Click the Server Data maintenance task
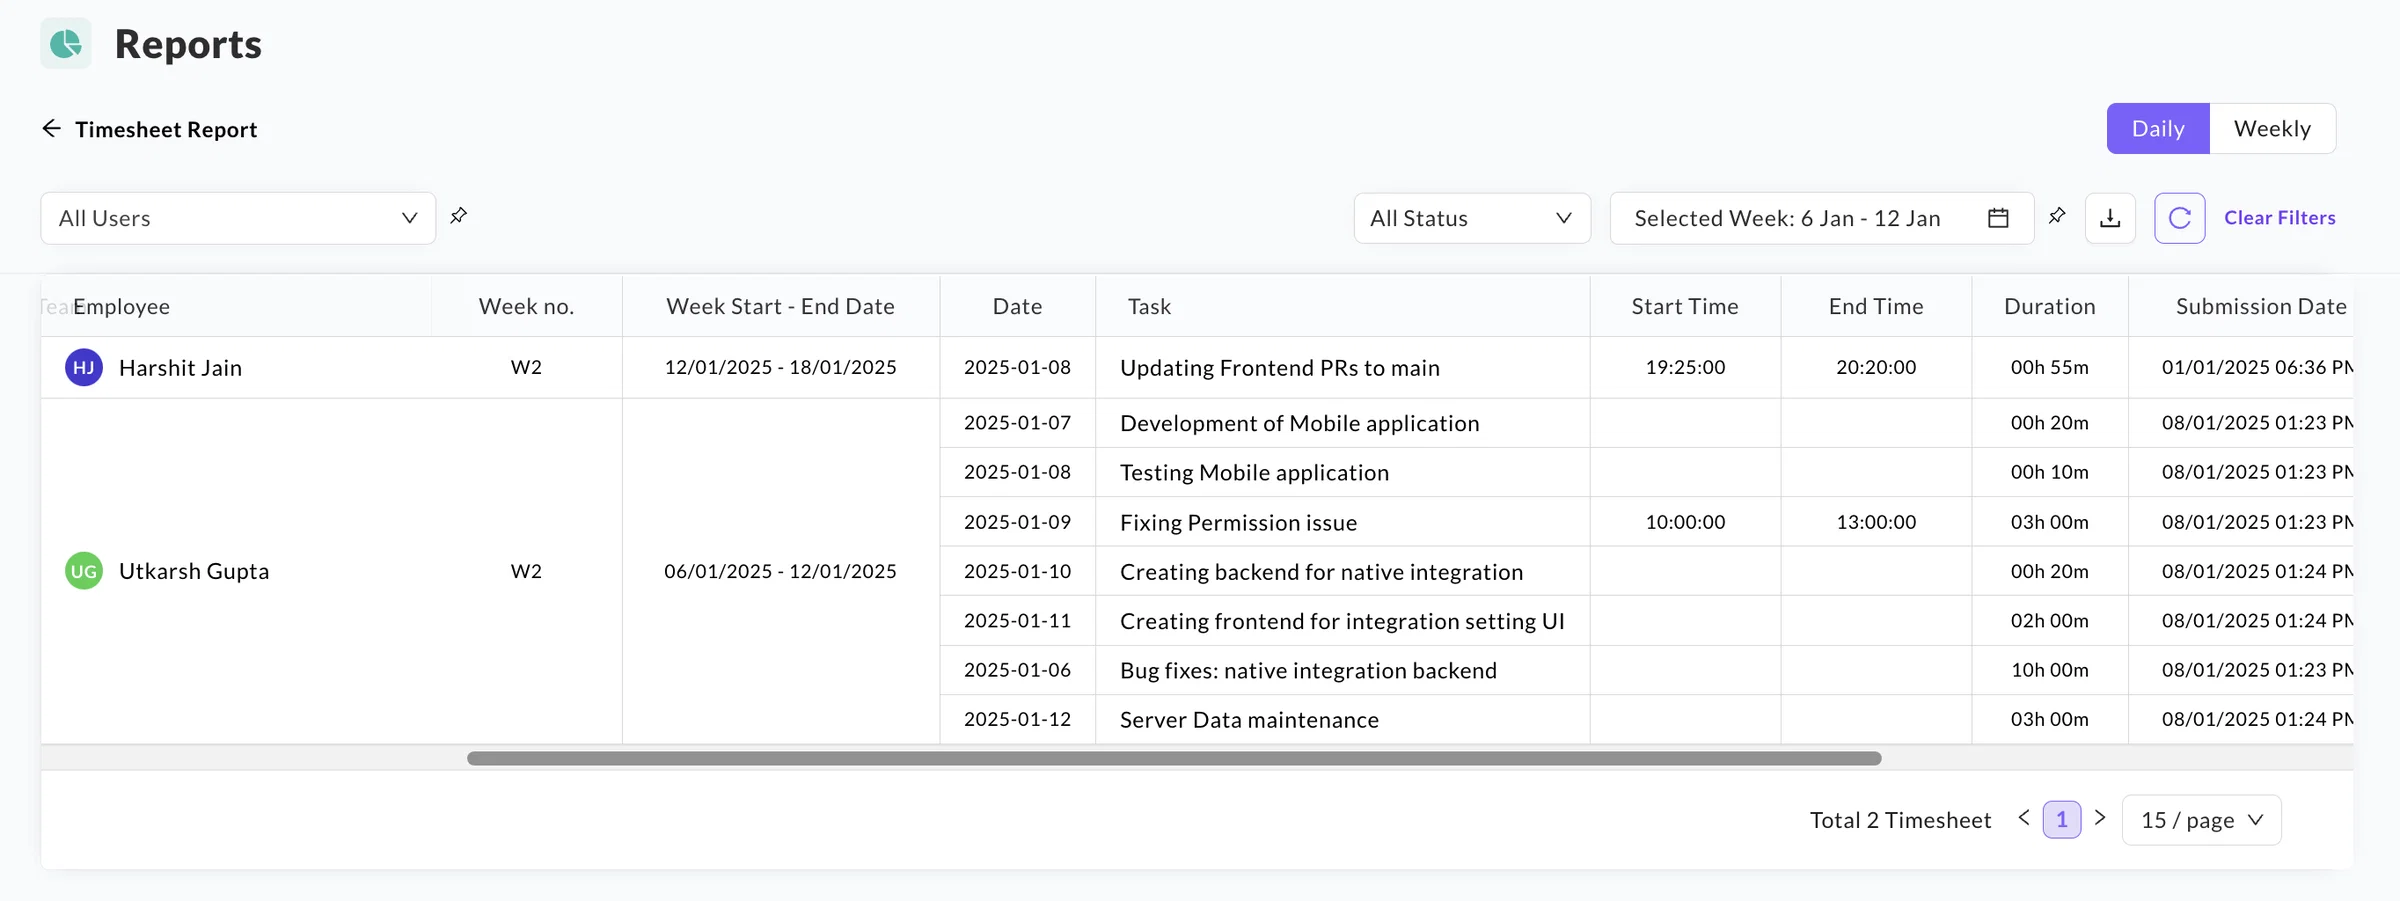This screenshot has width=2400, height=901. tap(1249, 719)
